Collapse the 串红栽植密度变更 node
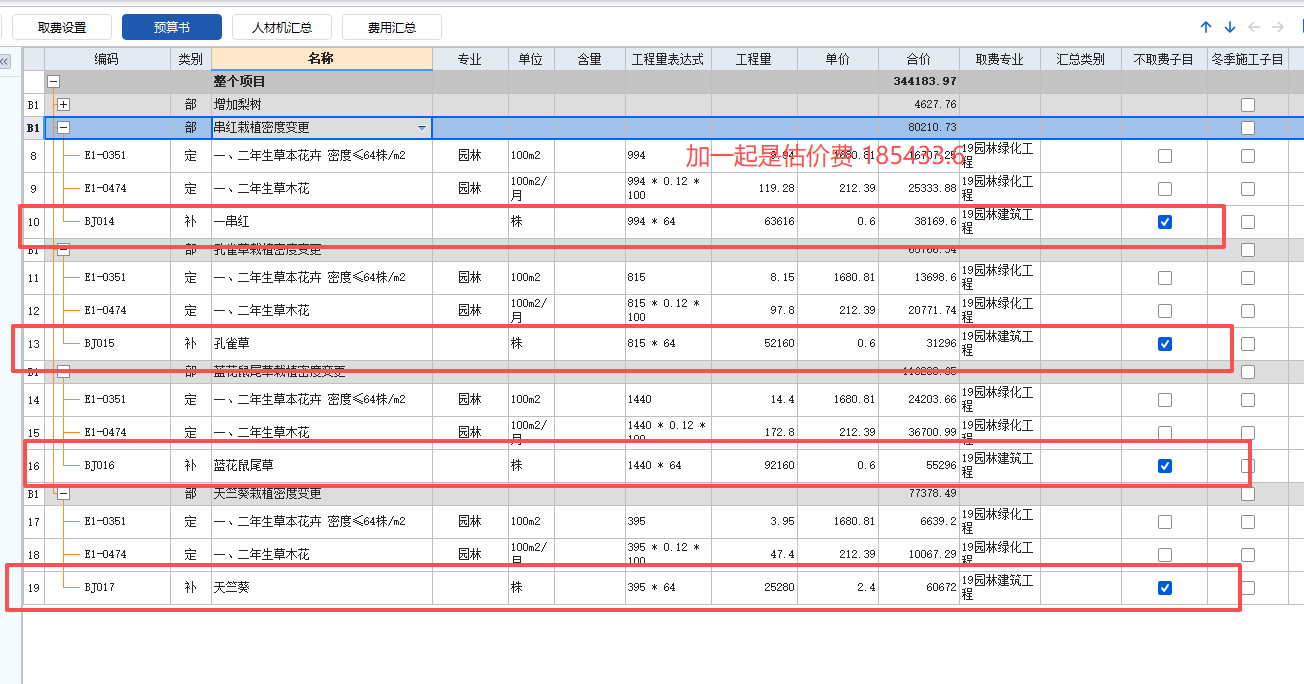Screen dimensions: 1304x684 pos(62,128)
